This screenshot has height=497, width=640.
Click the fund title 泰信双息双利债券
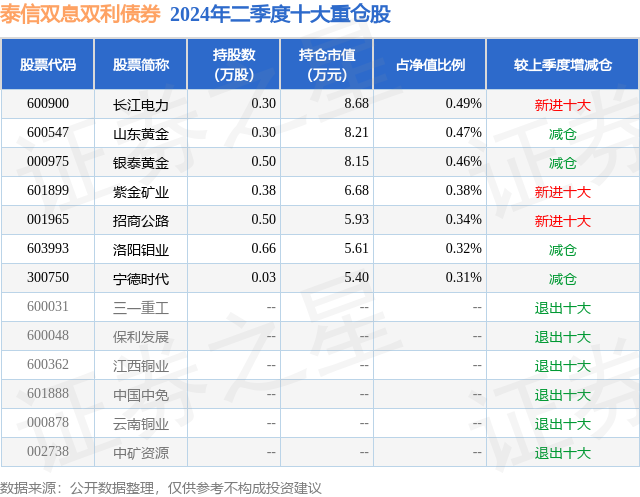coord(80,15)
